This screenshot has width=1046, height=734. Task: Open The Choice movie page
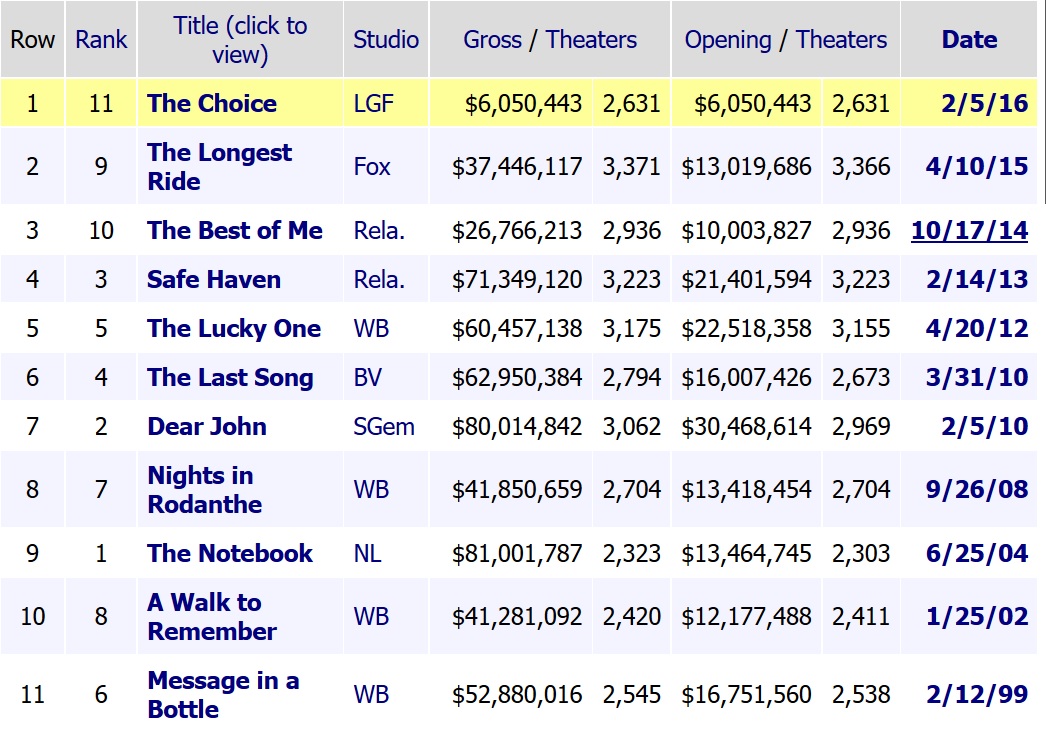(212, 103)
